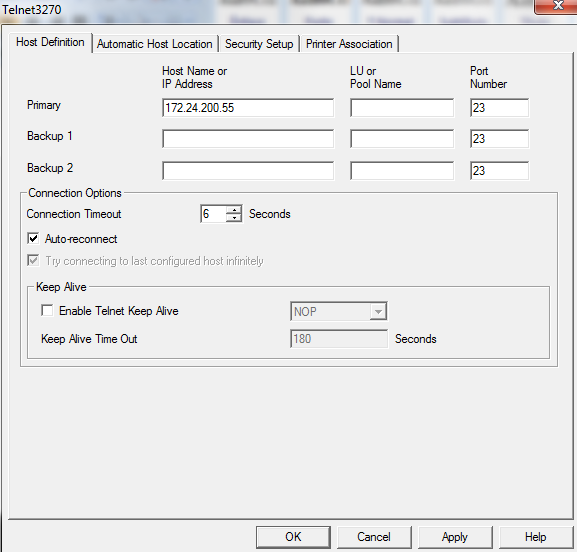Click the Primary host IP address field
Screen dimensions: 577x552
coord(248,108)
